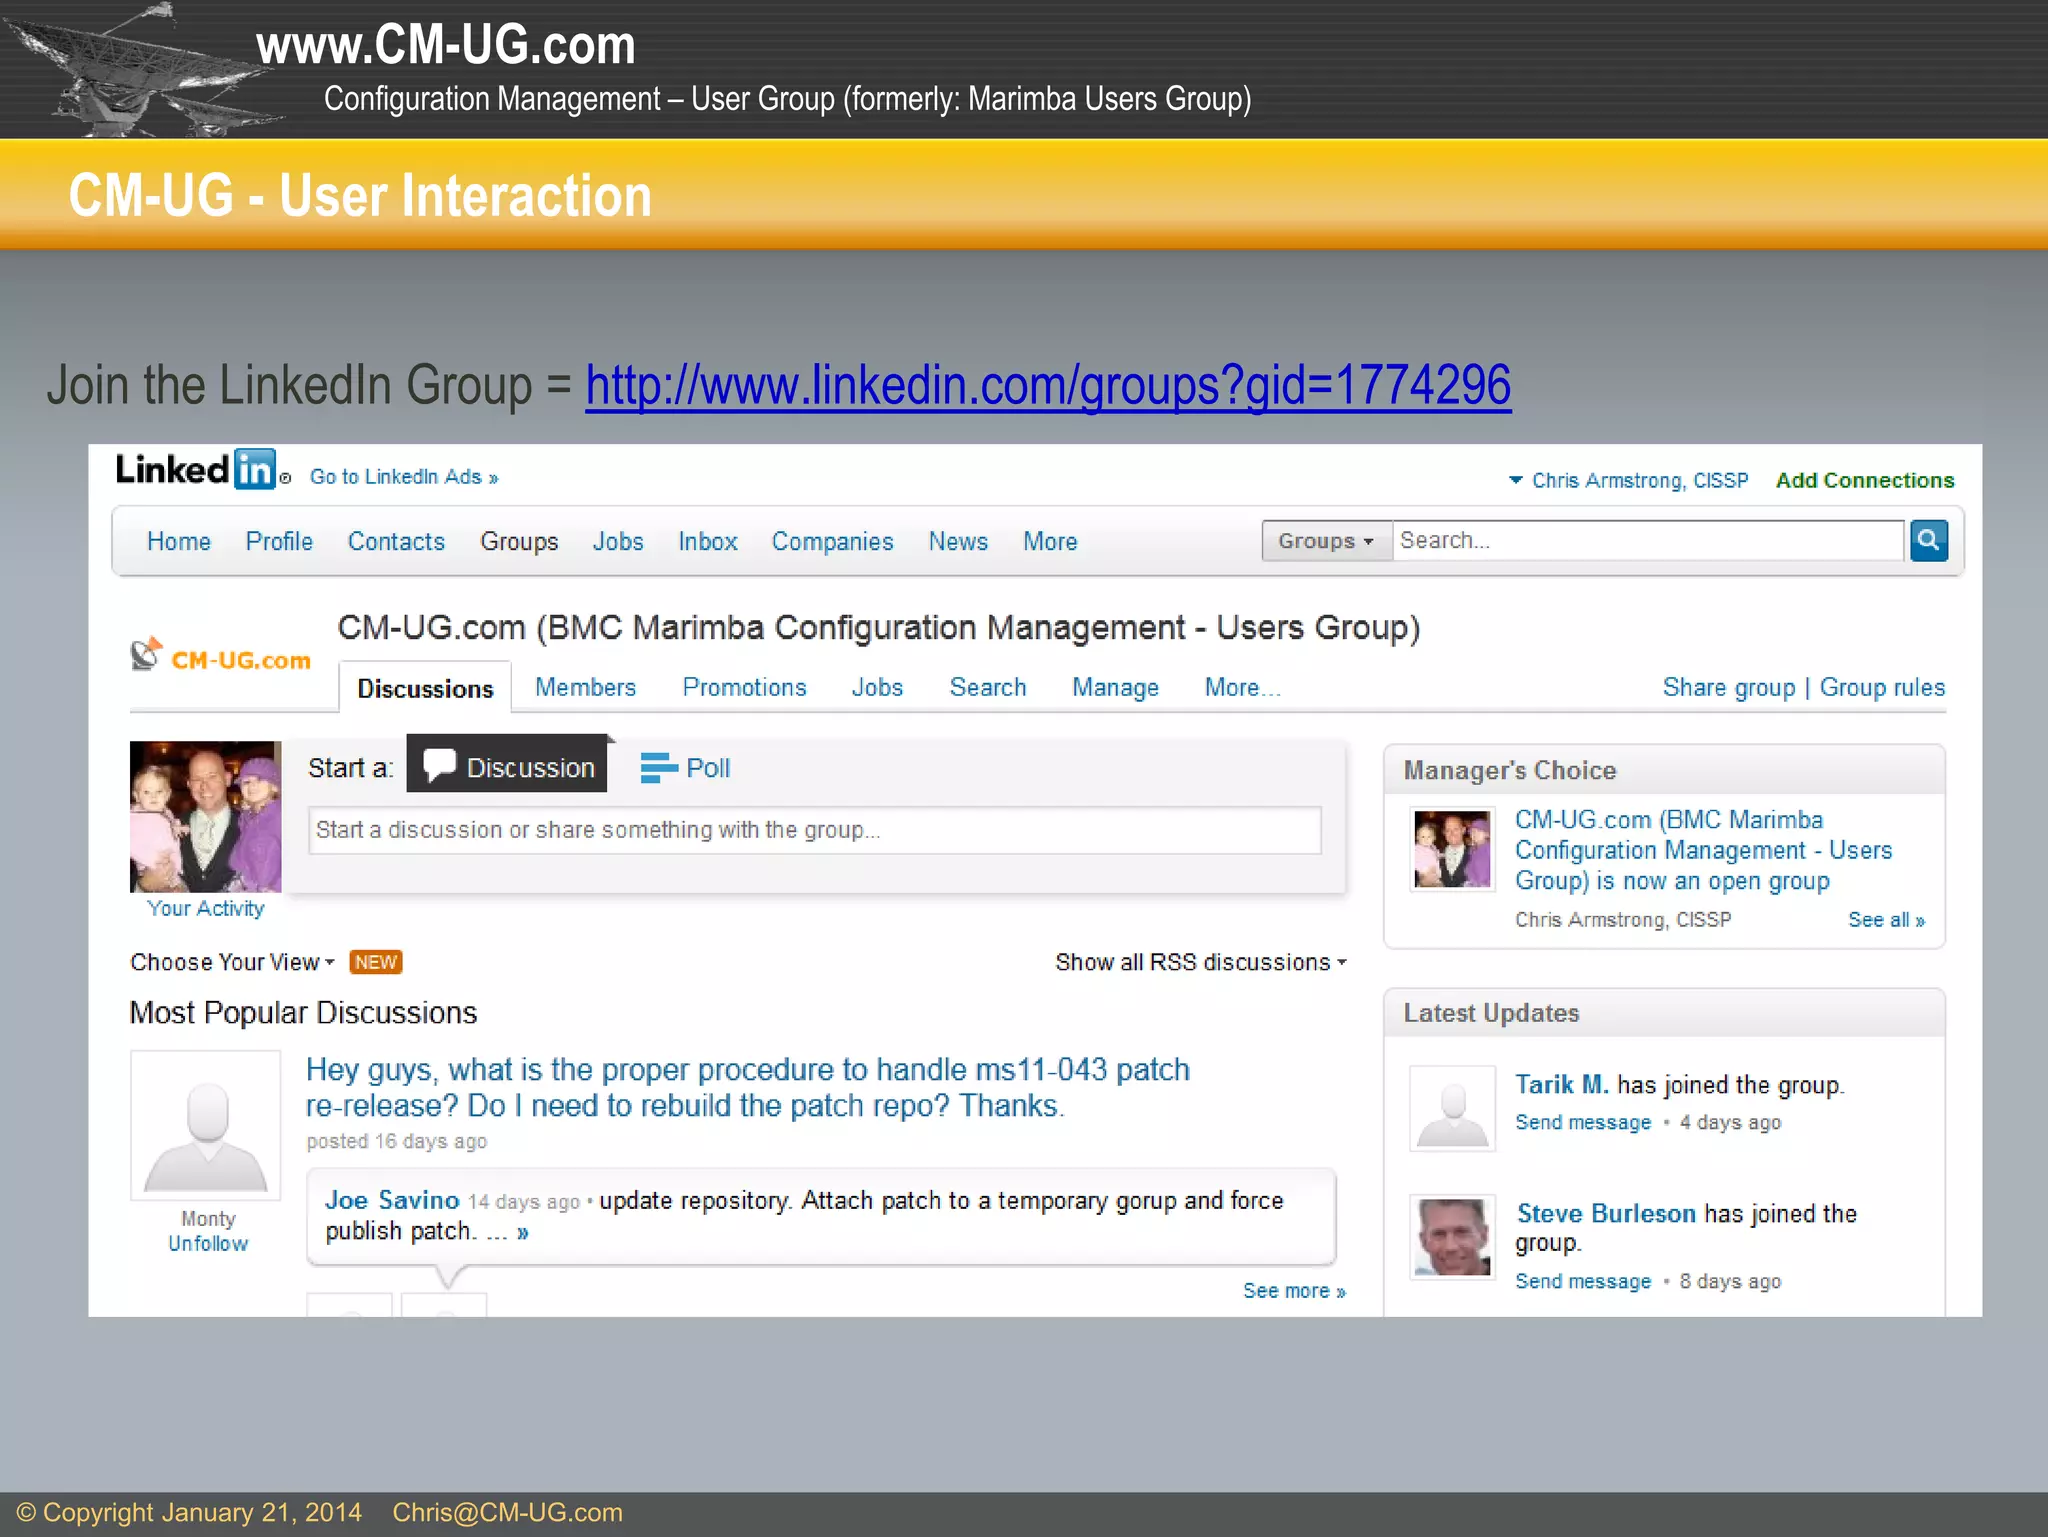Click the NEW badge beside Choose Your View
The height and width of the screenshot is (1537, 2048).
[x=376, y=962]
